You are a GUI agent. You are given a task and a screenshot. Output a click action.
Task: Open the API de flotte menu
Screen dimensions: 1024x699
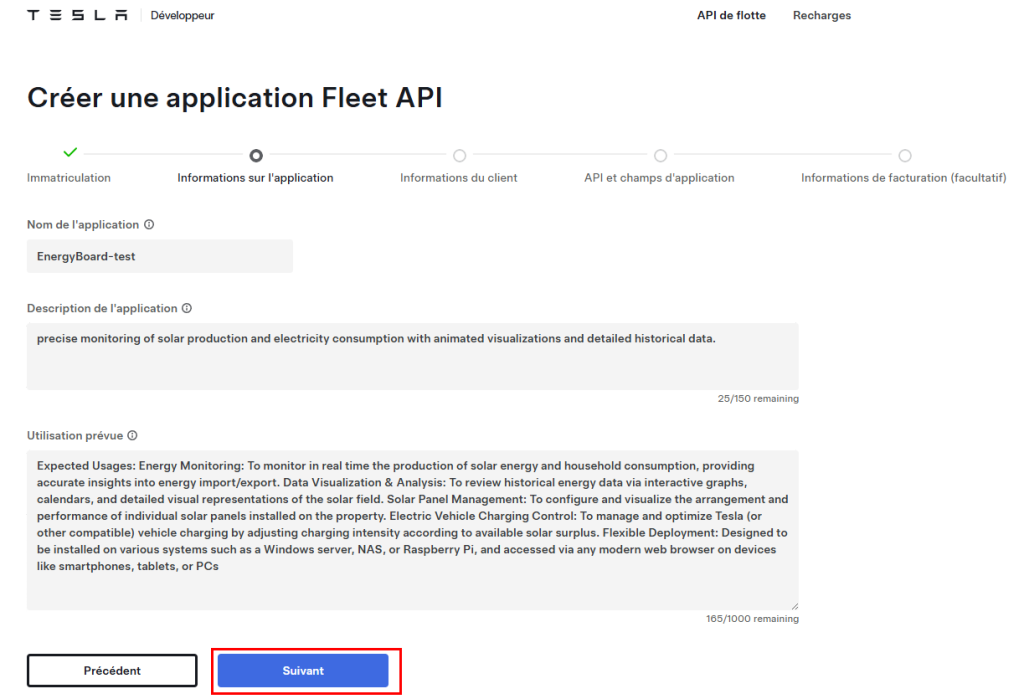click(731, 15)
